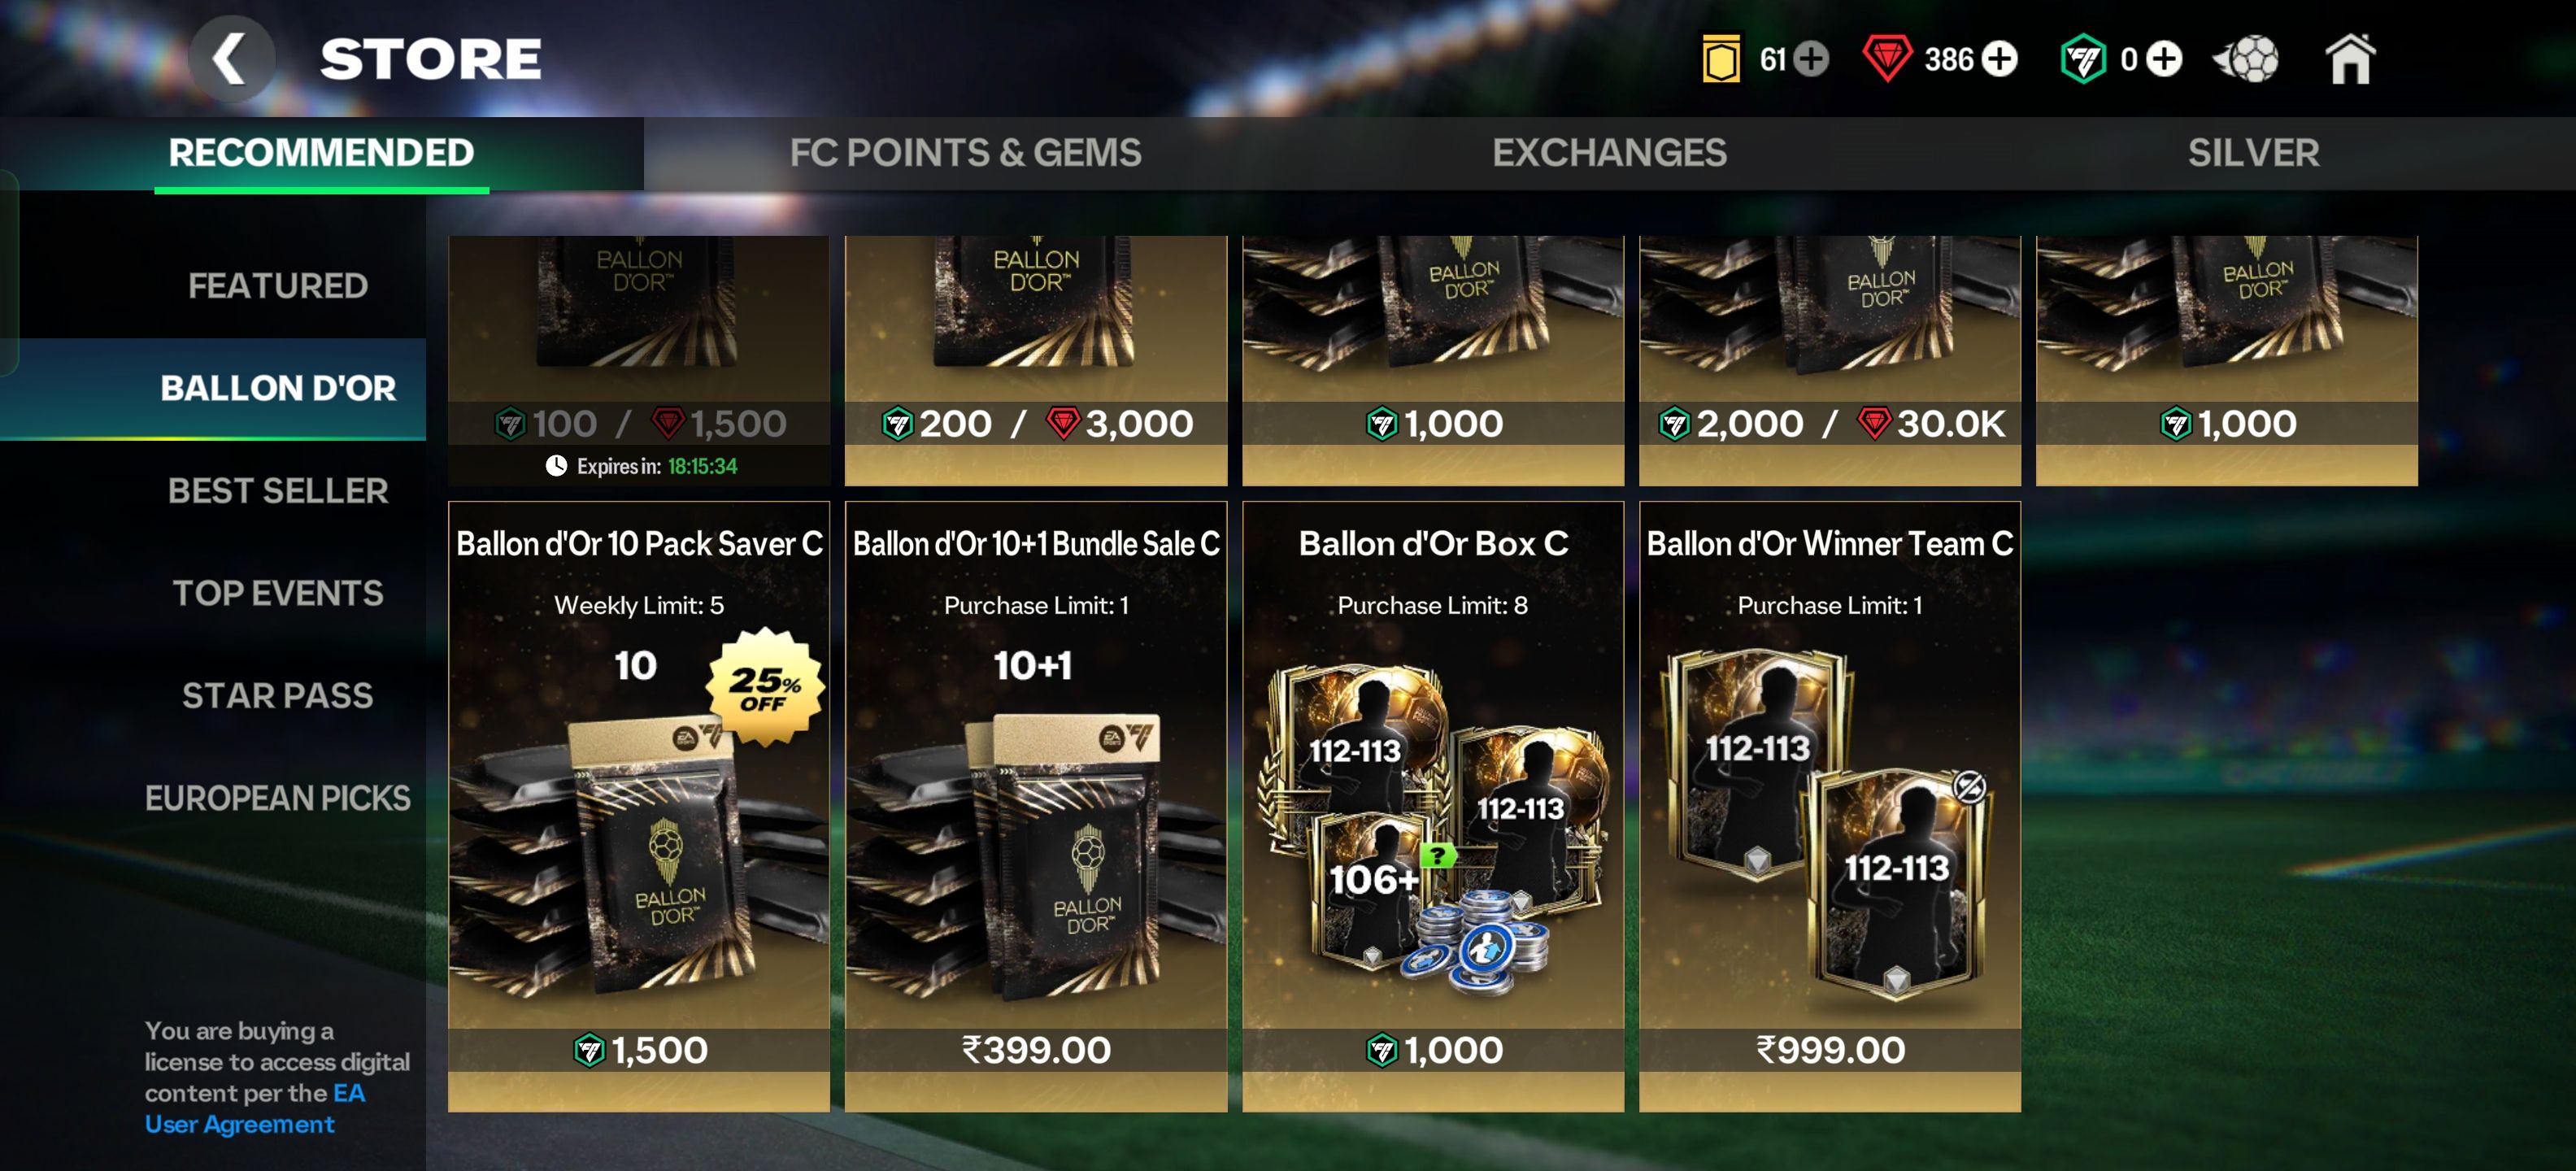Switch to the FC Points & Gems tab
The width and height of the screenshot is (2576, 1171).
click(x=965, y=153)
